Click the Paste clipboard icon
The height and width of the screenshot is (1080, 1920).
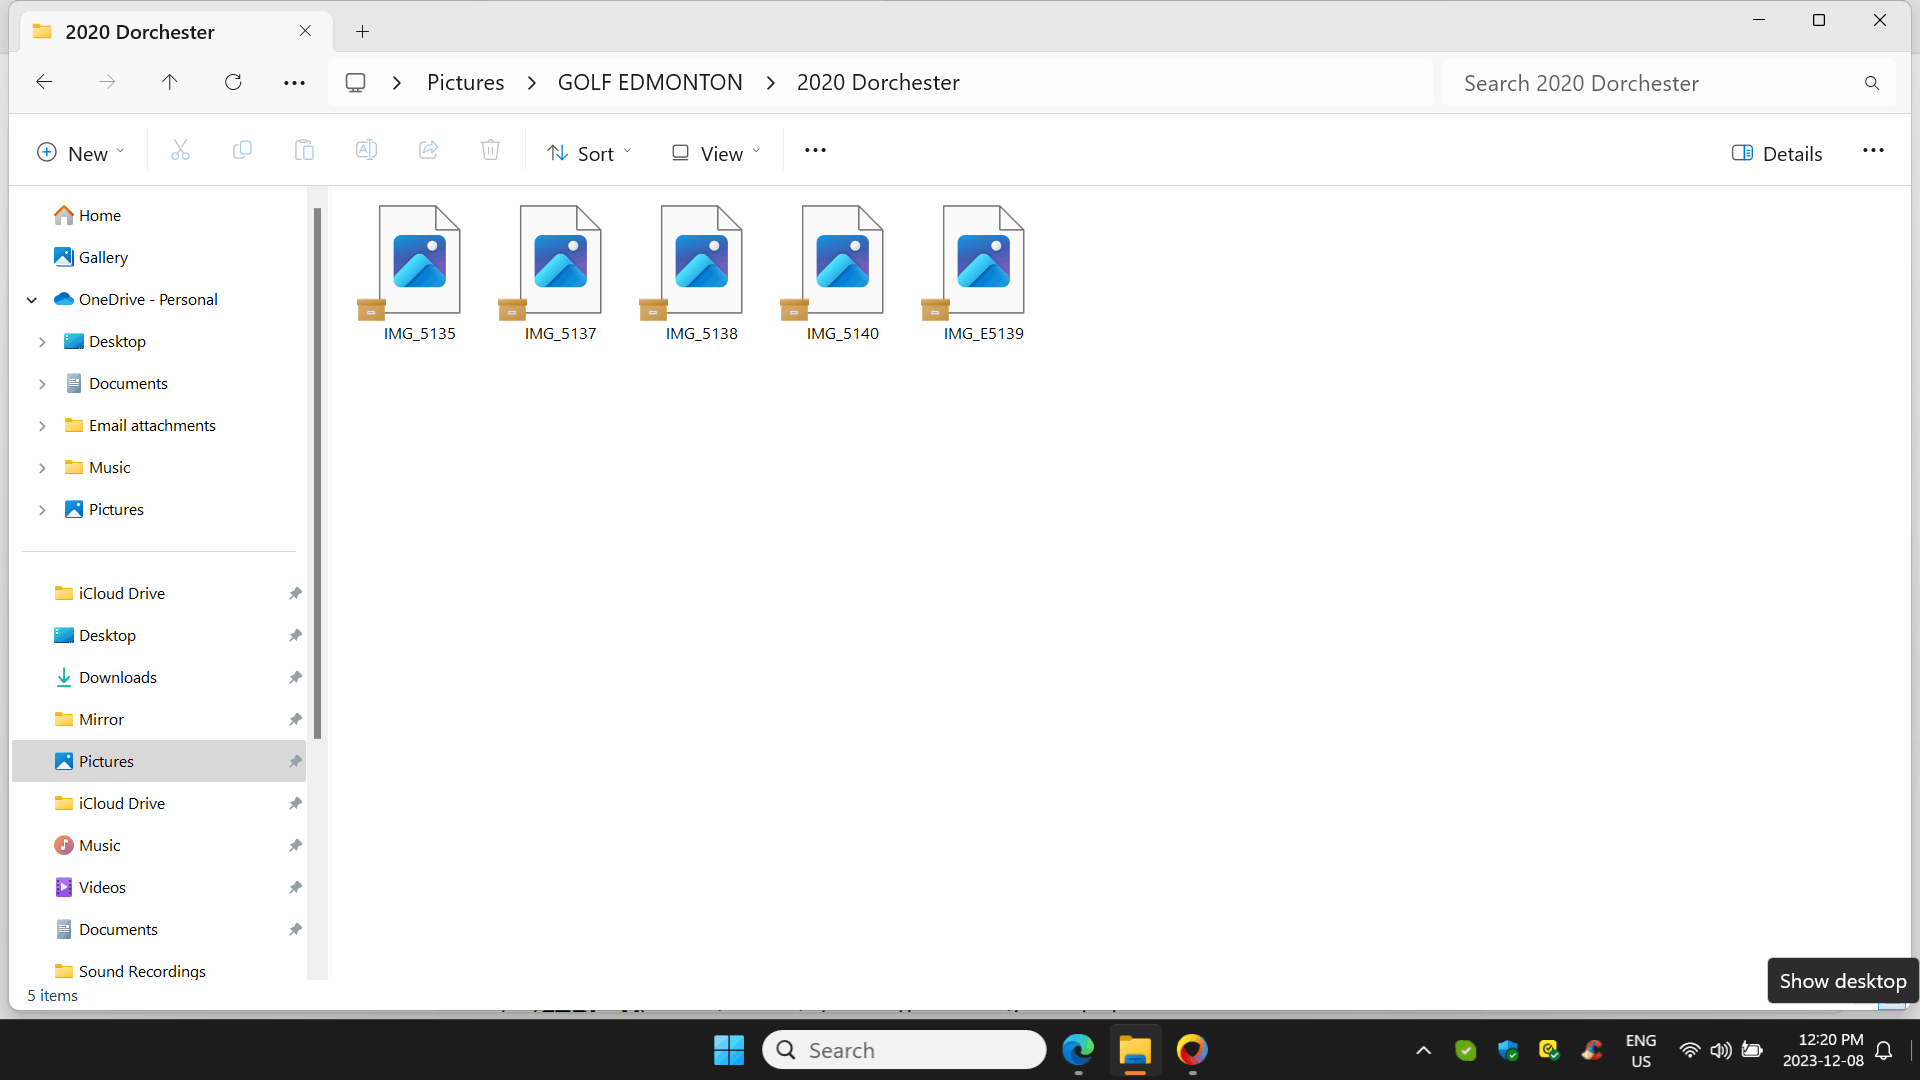click(x=304, y=151)
